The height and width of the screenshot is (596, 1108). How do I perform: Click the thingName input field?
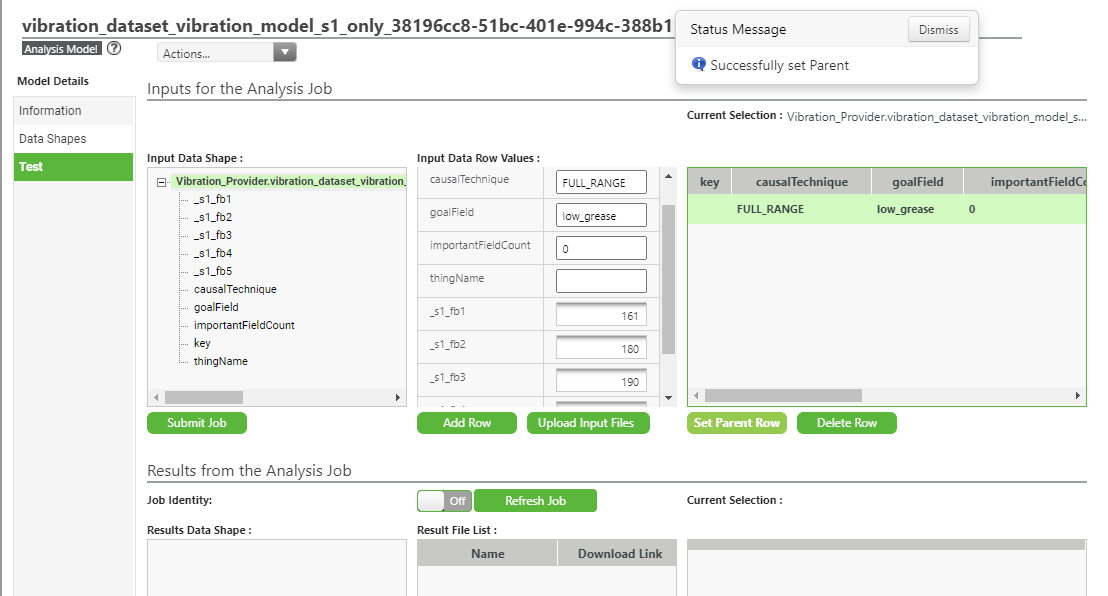601,280
